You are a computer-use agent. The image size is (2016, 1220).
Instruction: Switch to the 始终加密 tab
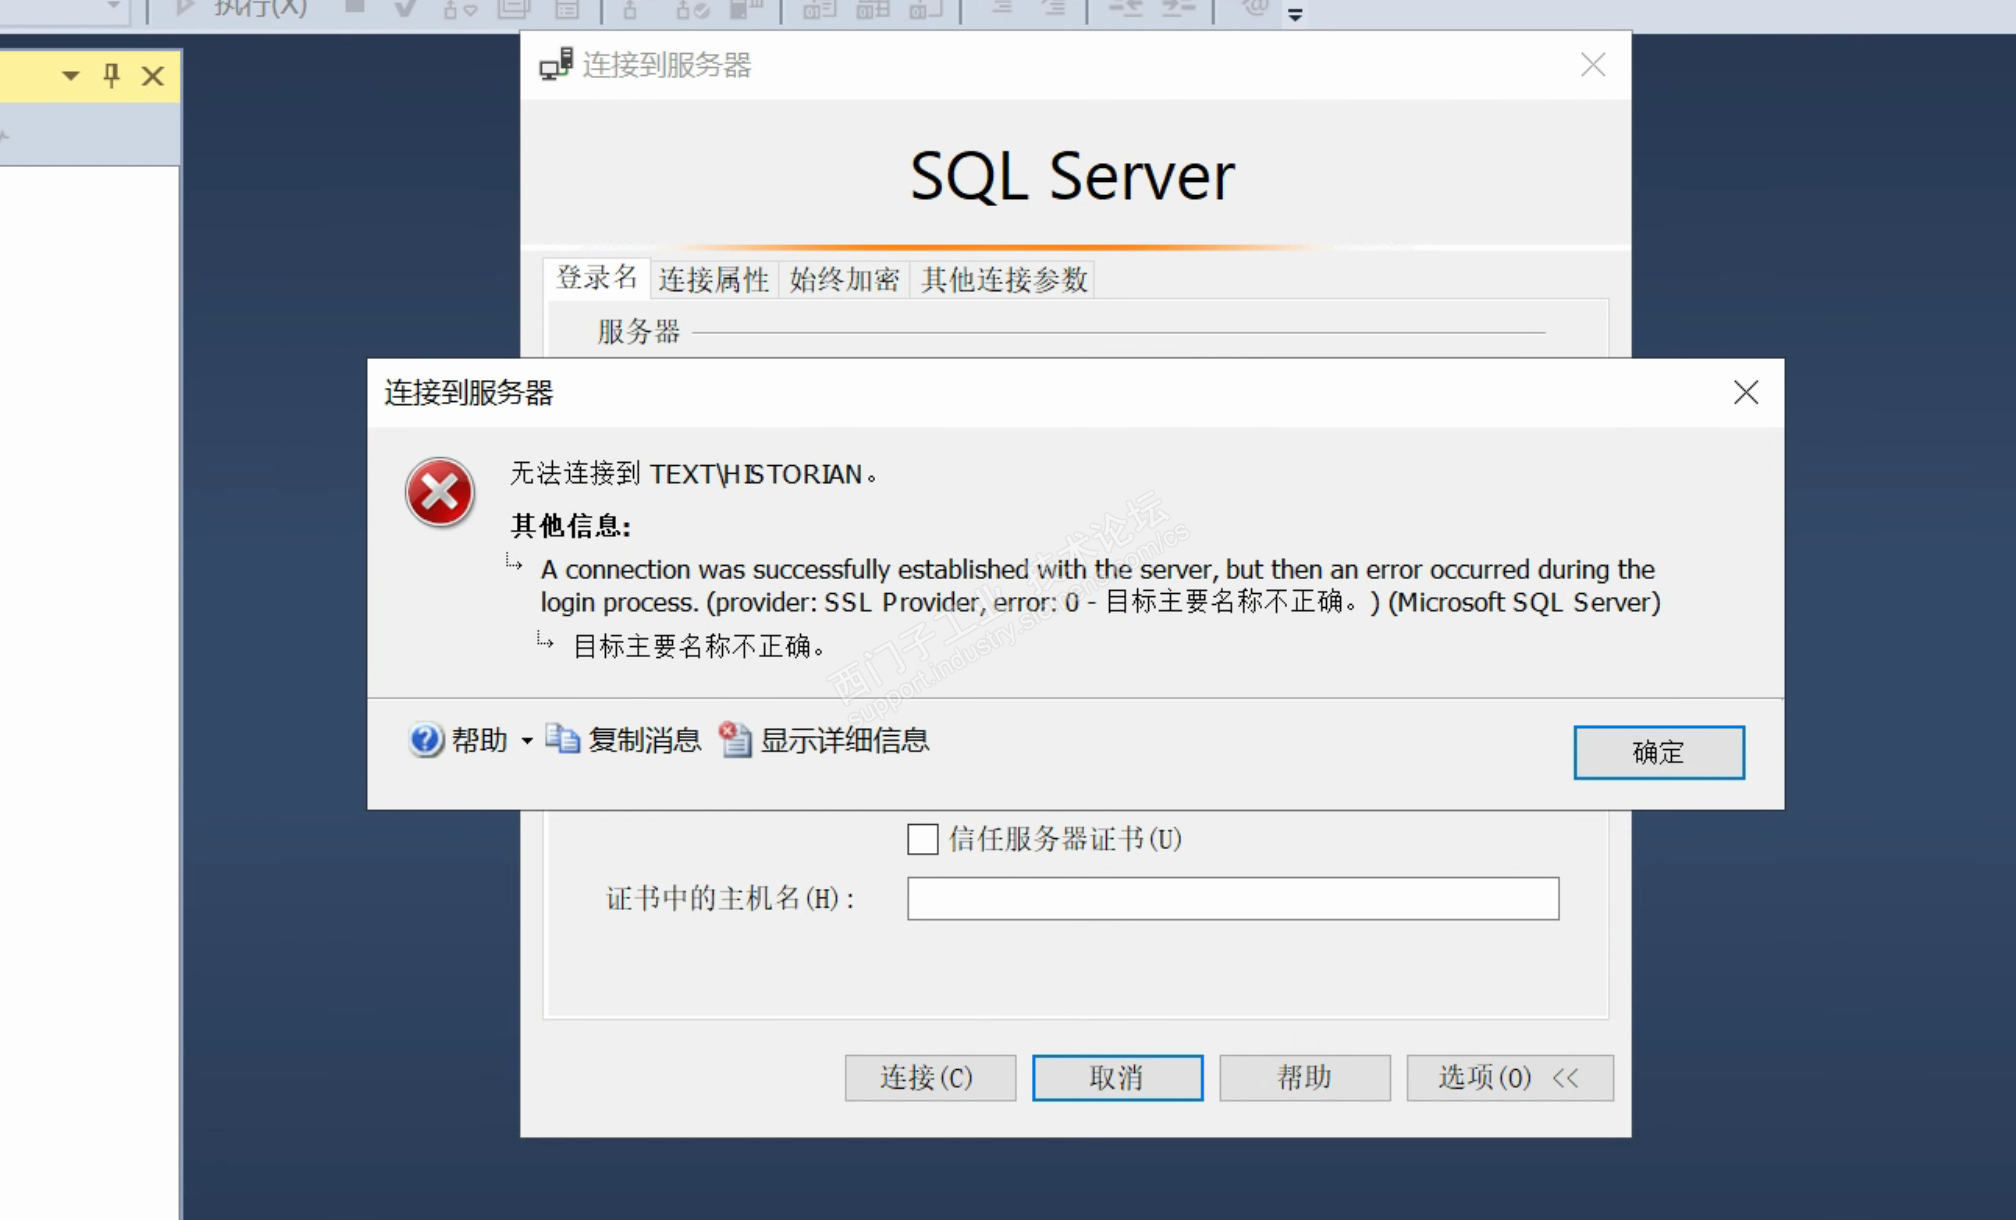coord(844,279)
